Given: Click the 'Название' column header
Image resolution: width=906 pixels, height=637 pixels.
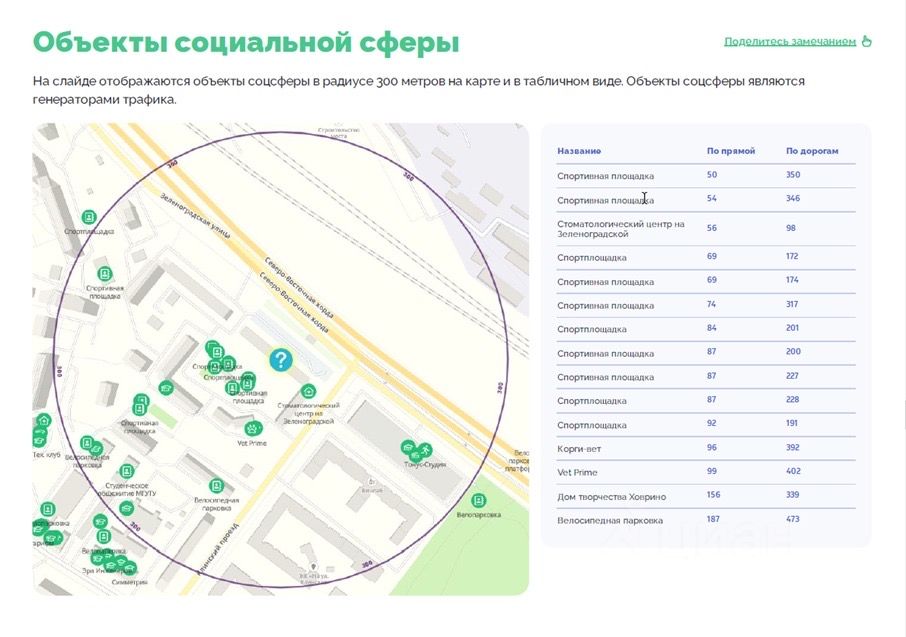Looking at the screenshot, I should point(579,151).
